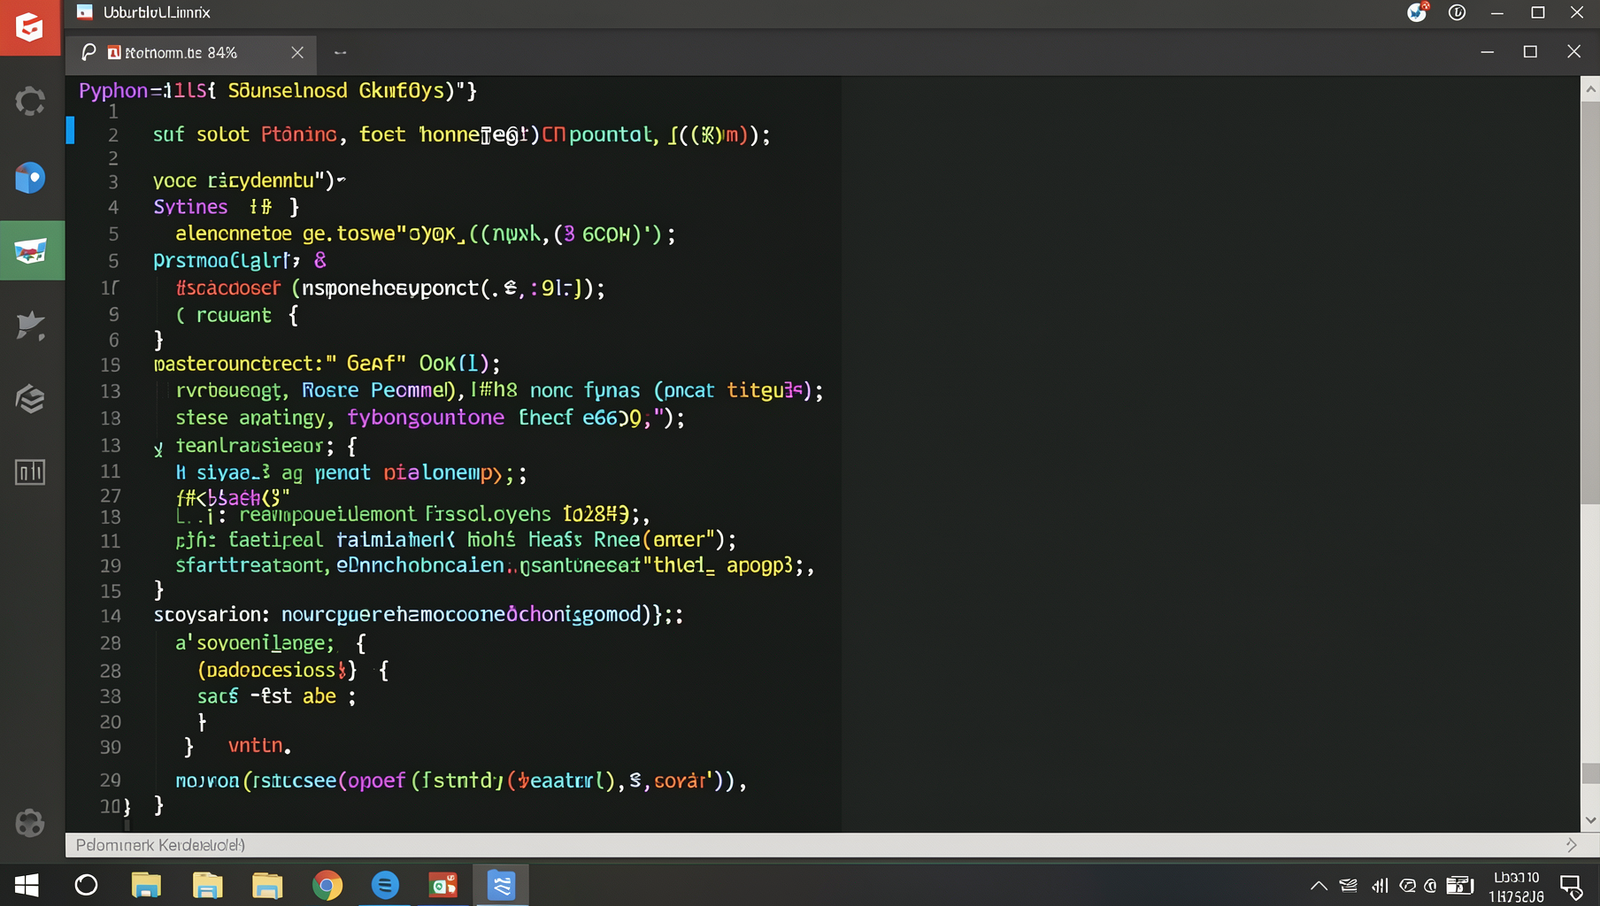The width and height of the screenshot is (1600, 906).
Task: Open the first file explorer taskbar icon
Action: pyautogui.click(x=146, y=885)
